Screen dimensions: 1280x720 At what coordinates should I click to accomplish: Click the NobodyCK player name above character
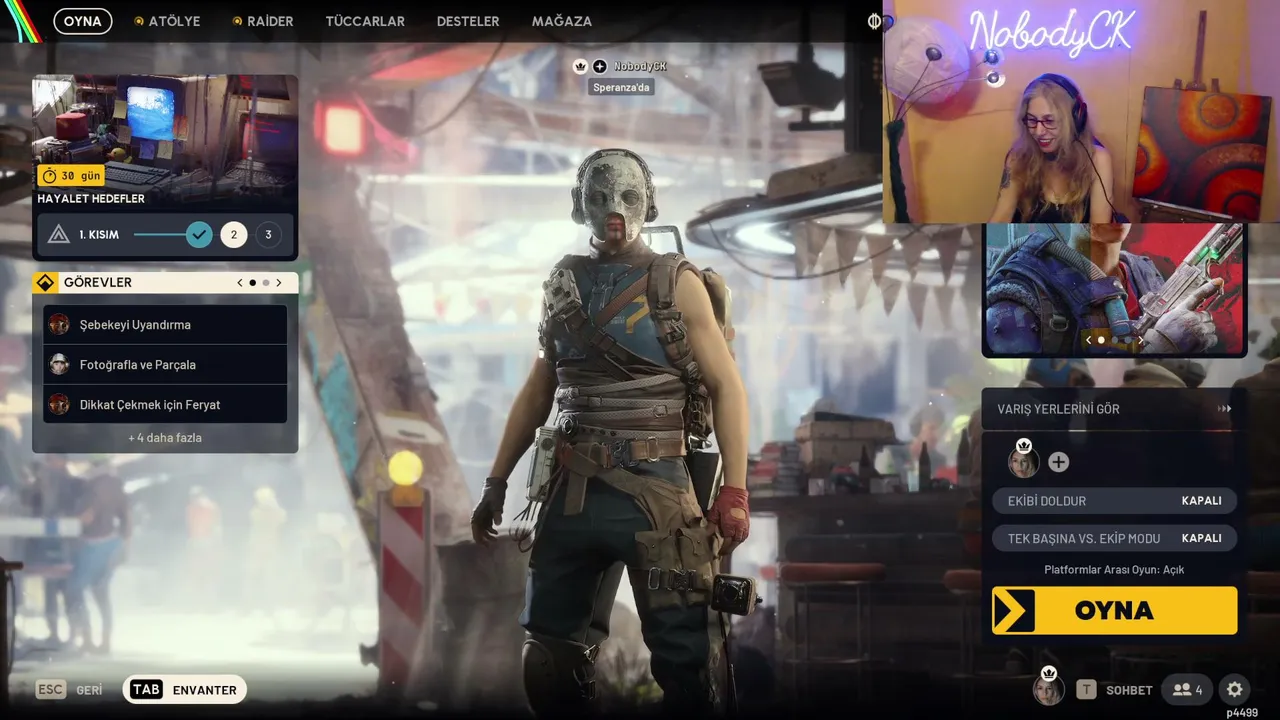(640, 66)
